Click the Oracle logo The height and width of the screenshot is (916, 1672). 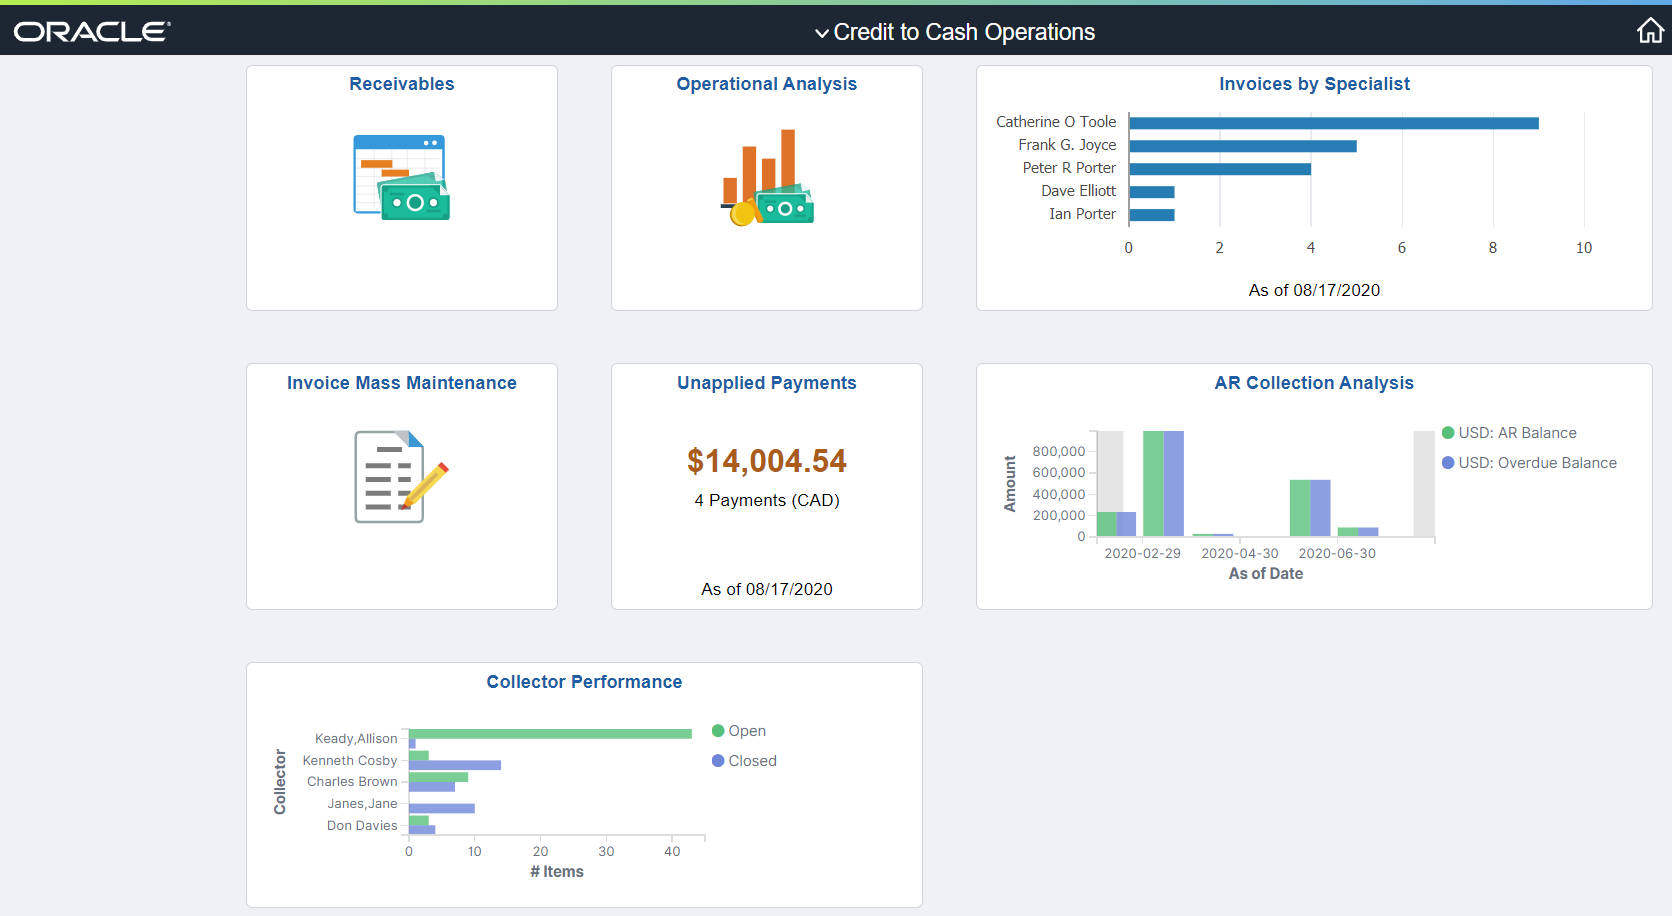pos(92,32)
